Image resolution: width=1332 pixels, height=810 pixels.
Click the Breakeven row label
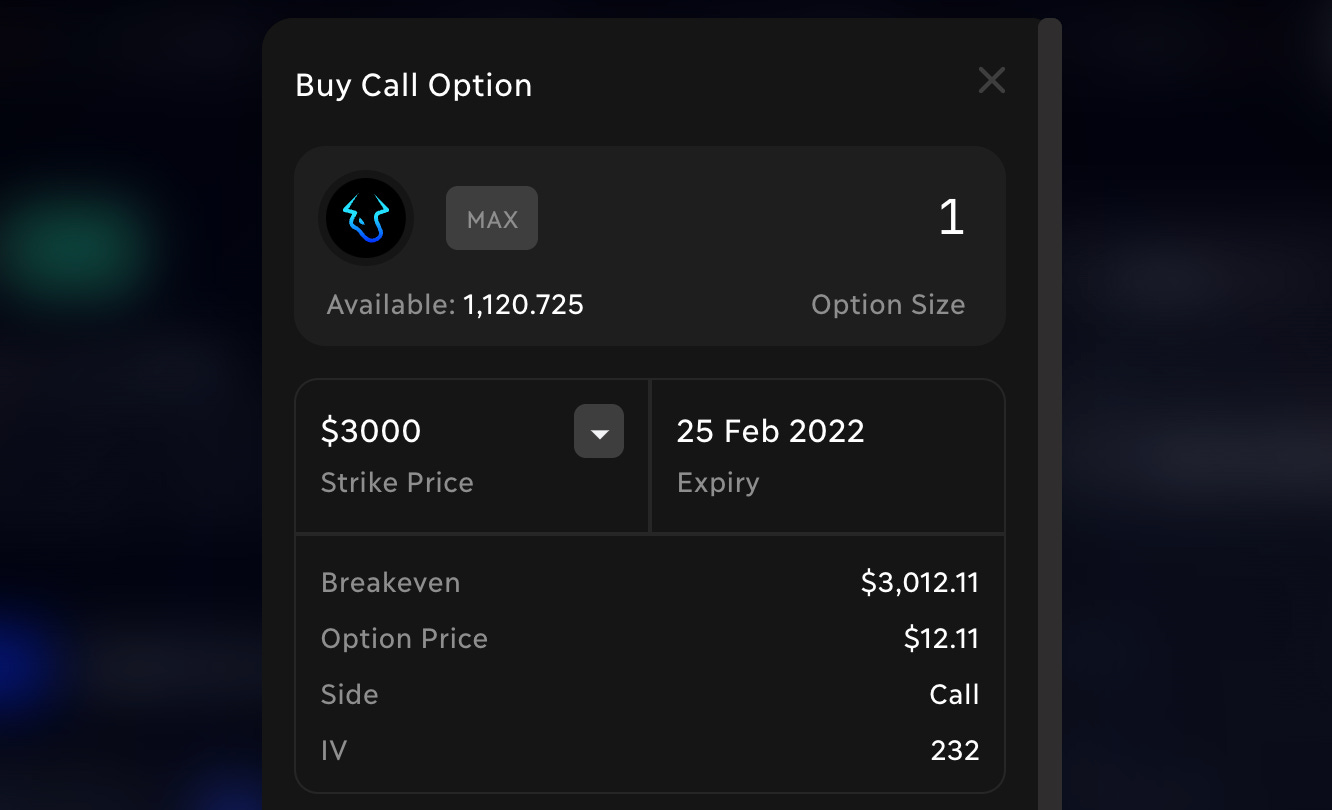pyautogui.click(x=391, y=583)
